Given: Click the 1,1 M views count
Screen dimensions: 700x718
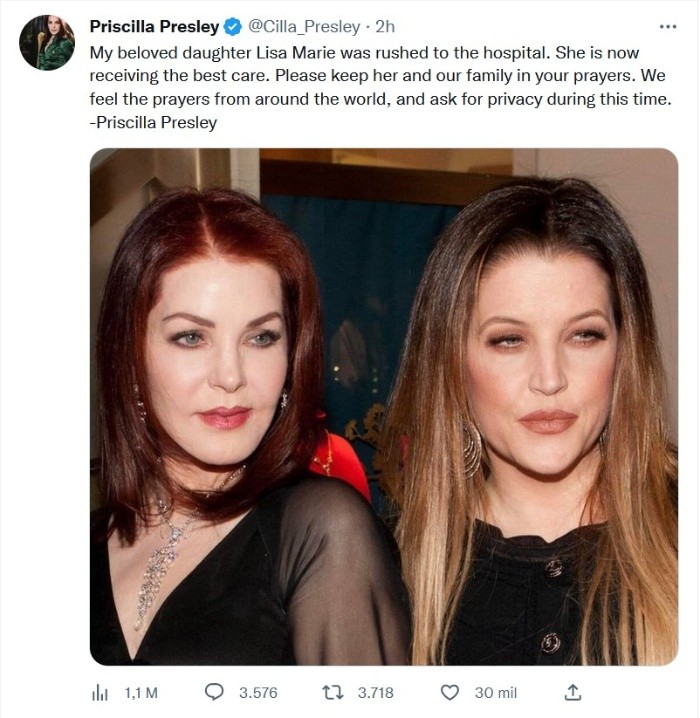Looking at the screenshot, I should [x=141, y=692].
